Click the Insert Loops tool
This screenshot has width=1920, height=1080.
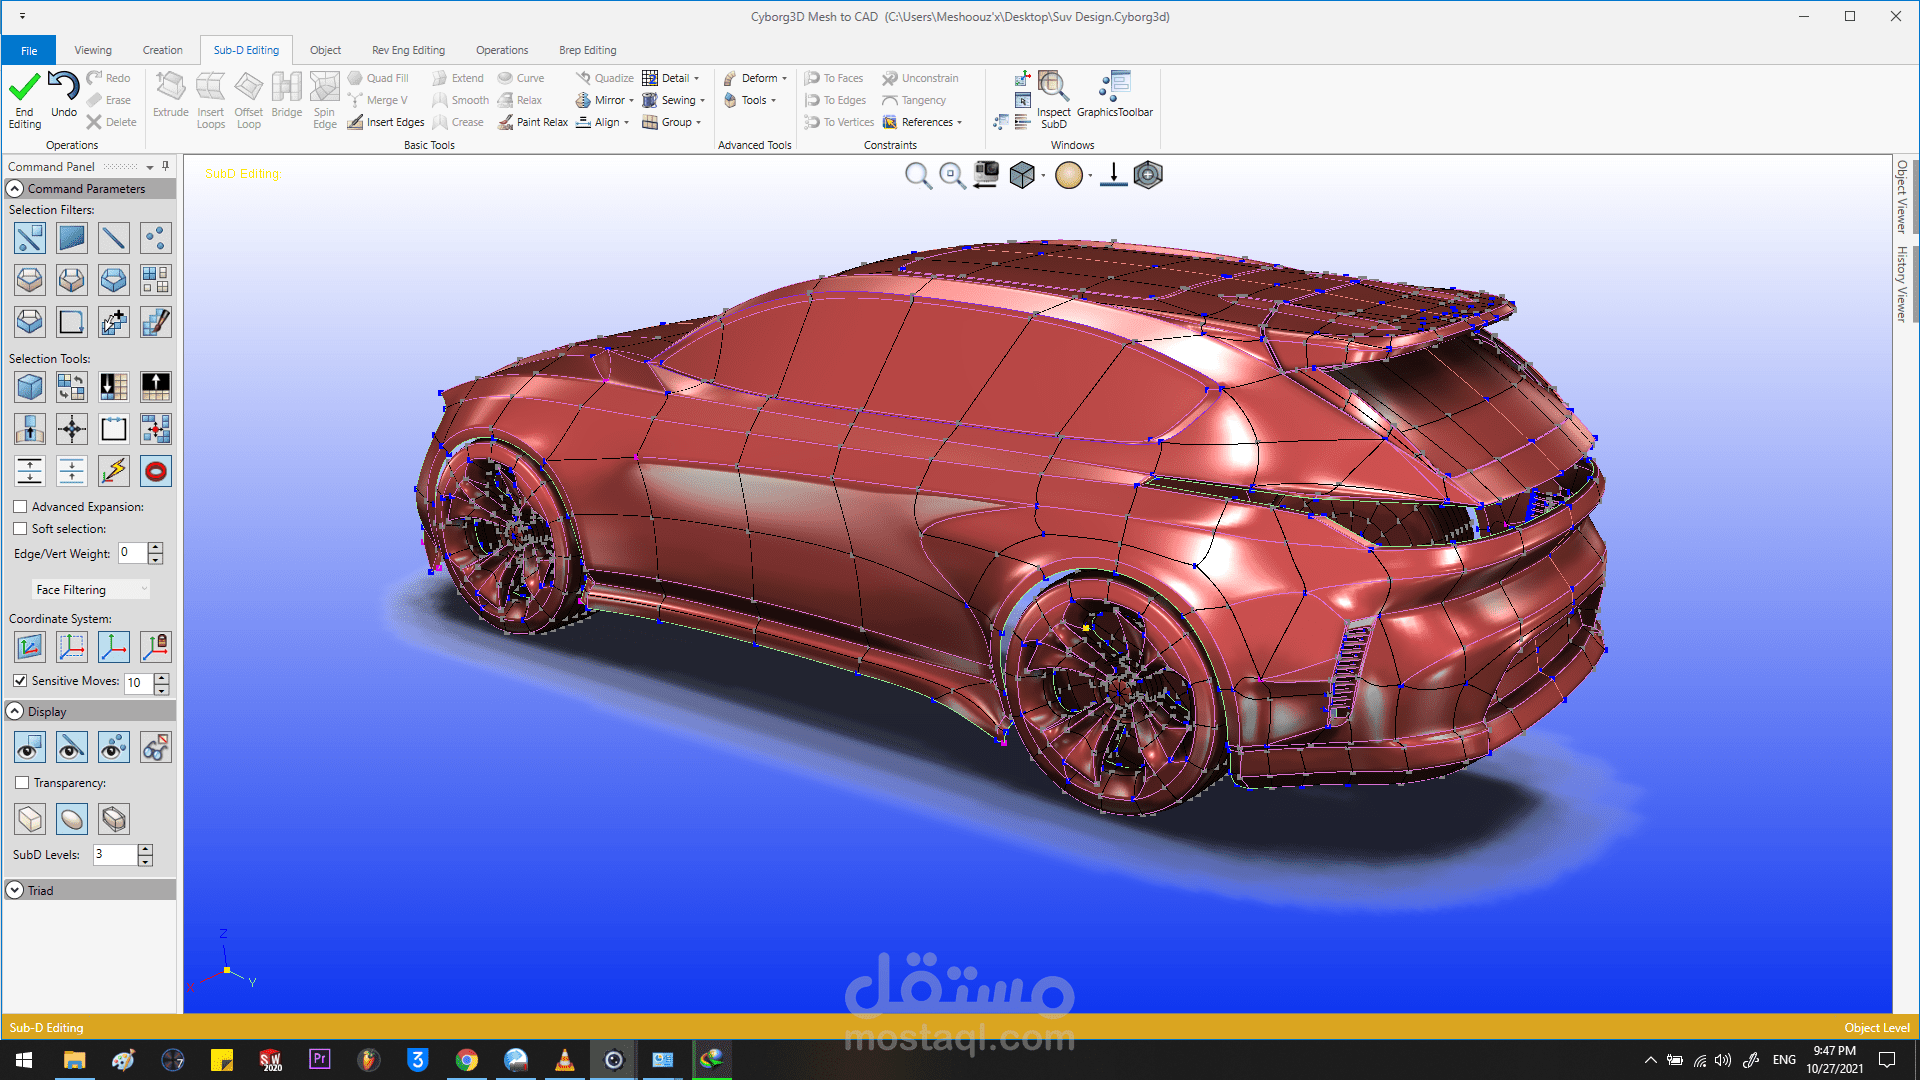click(210, 88)
